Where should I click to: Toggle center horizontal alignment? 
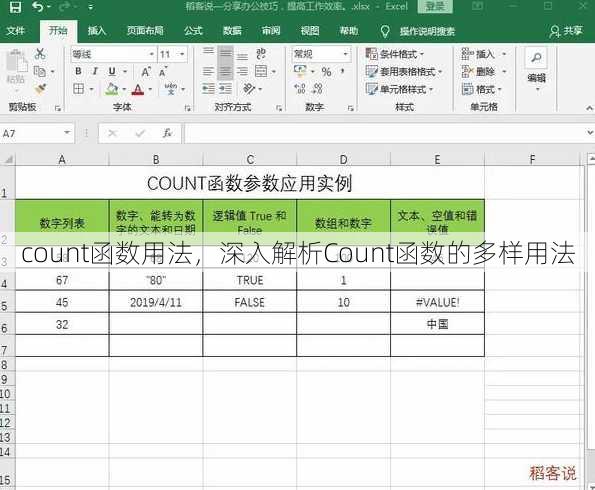tap(225, 71)
